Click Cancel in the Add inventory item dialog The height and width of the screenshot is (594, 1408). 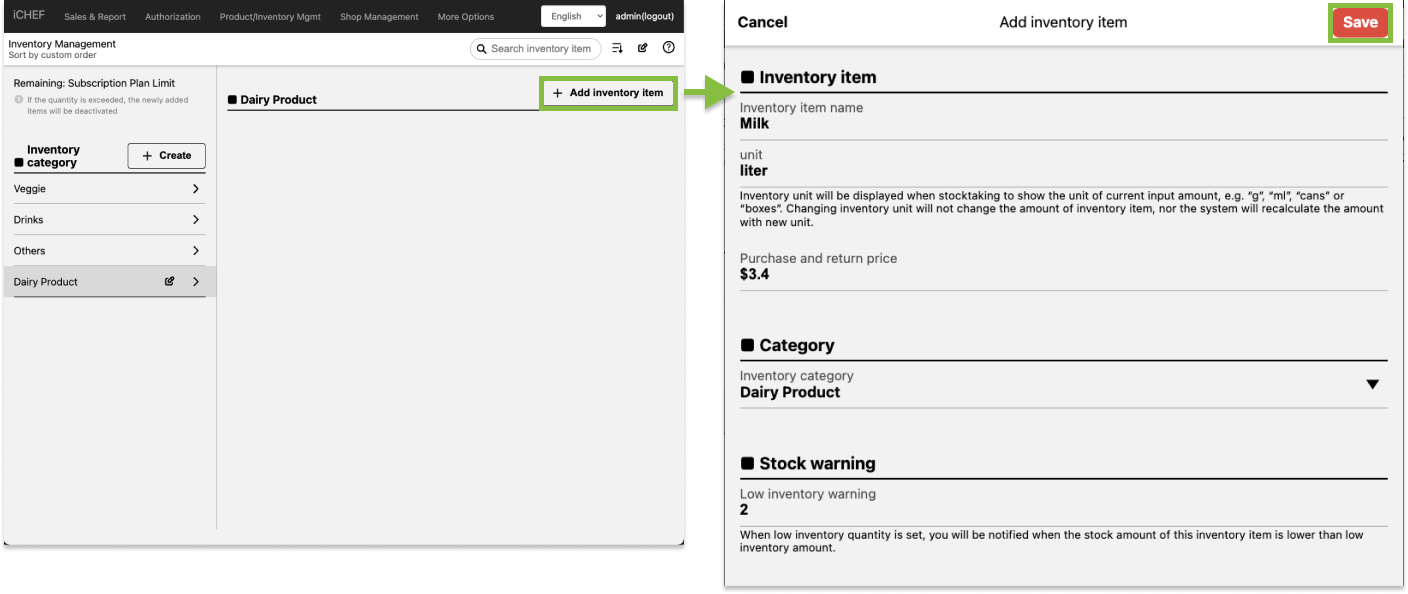tap(762, 22)
